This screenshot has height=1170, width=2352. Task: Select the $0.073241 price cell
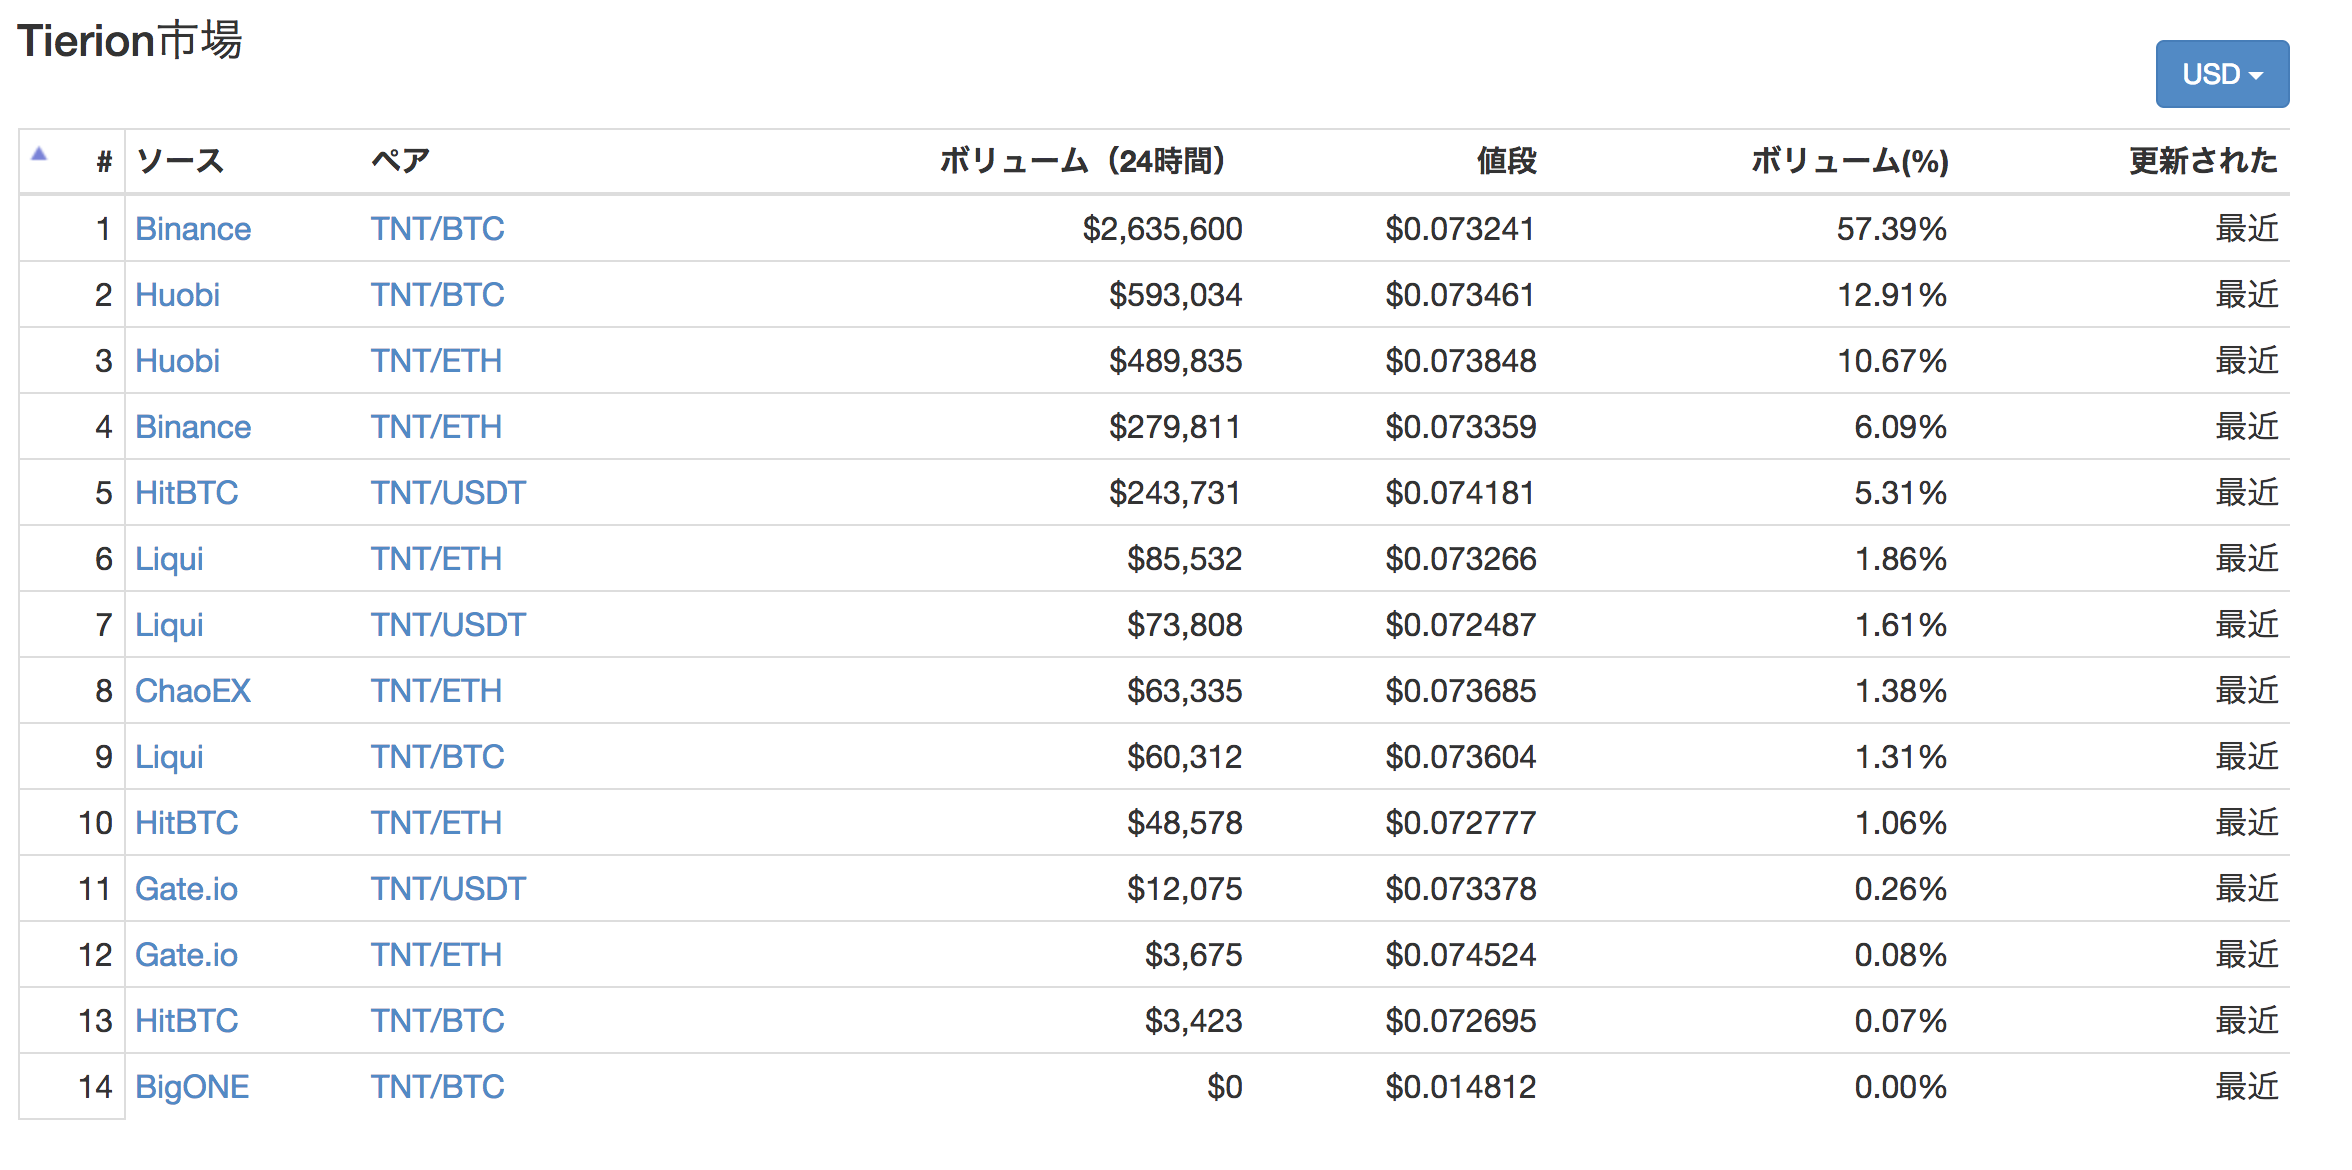click(x=1460, y=229)
